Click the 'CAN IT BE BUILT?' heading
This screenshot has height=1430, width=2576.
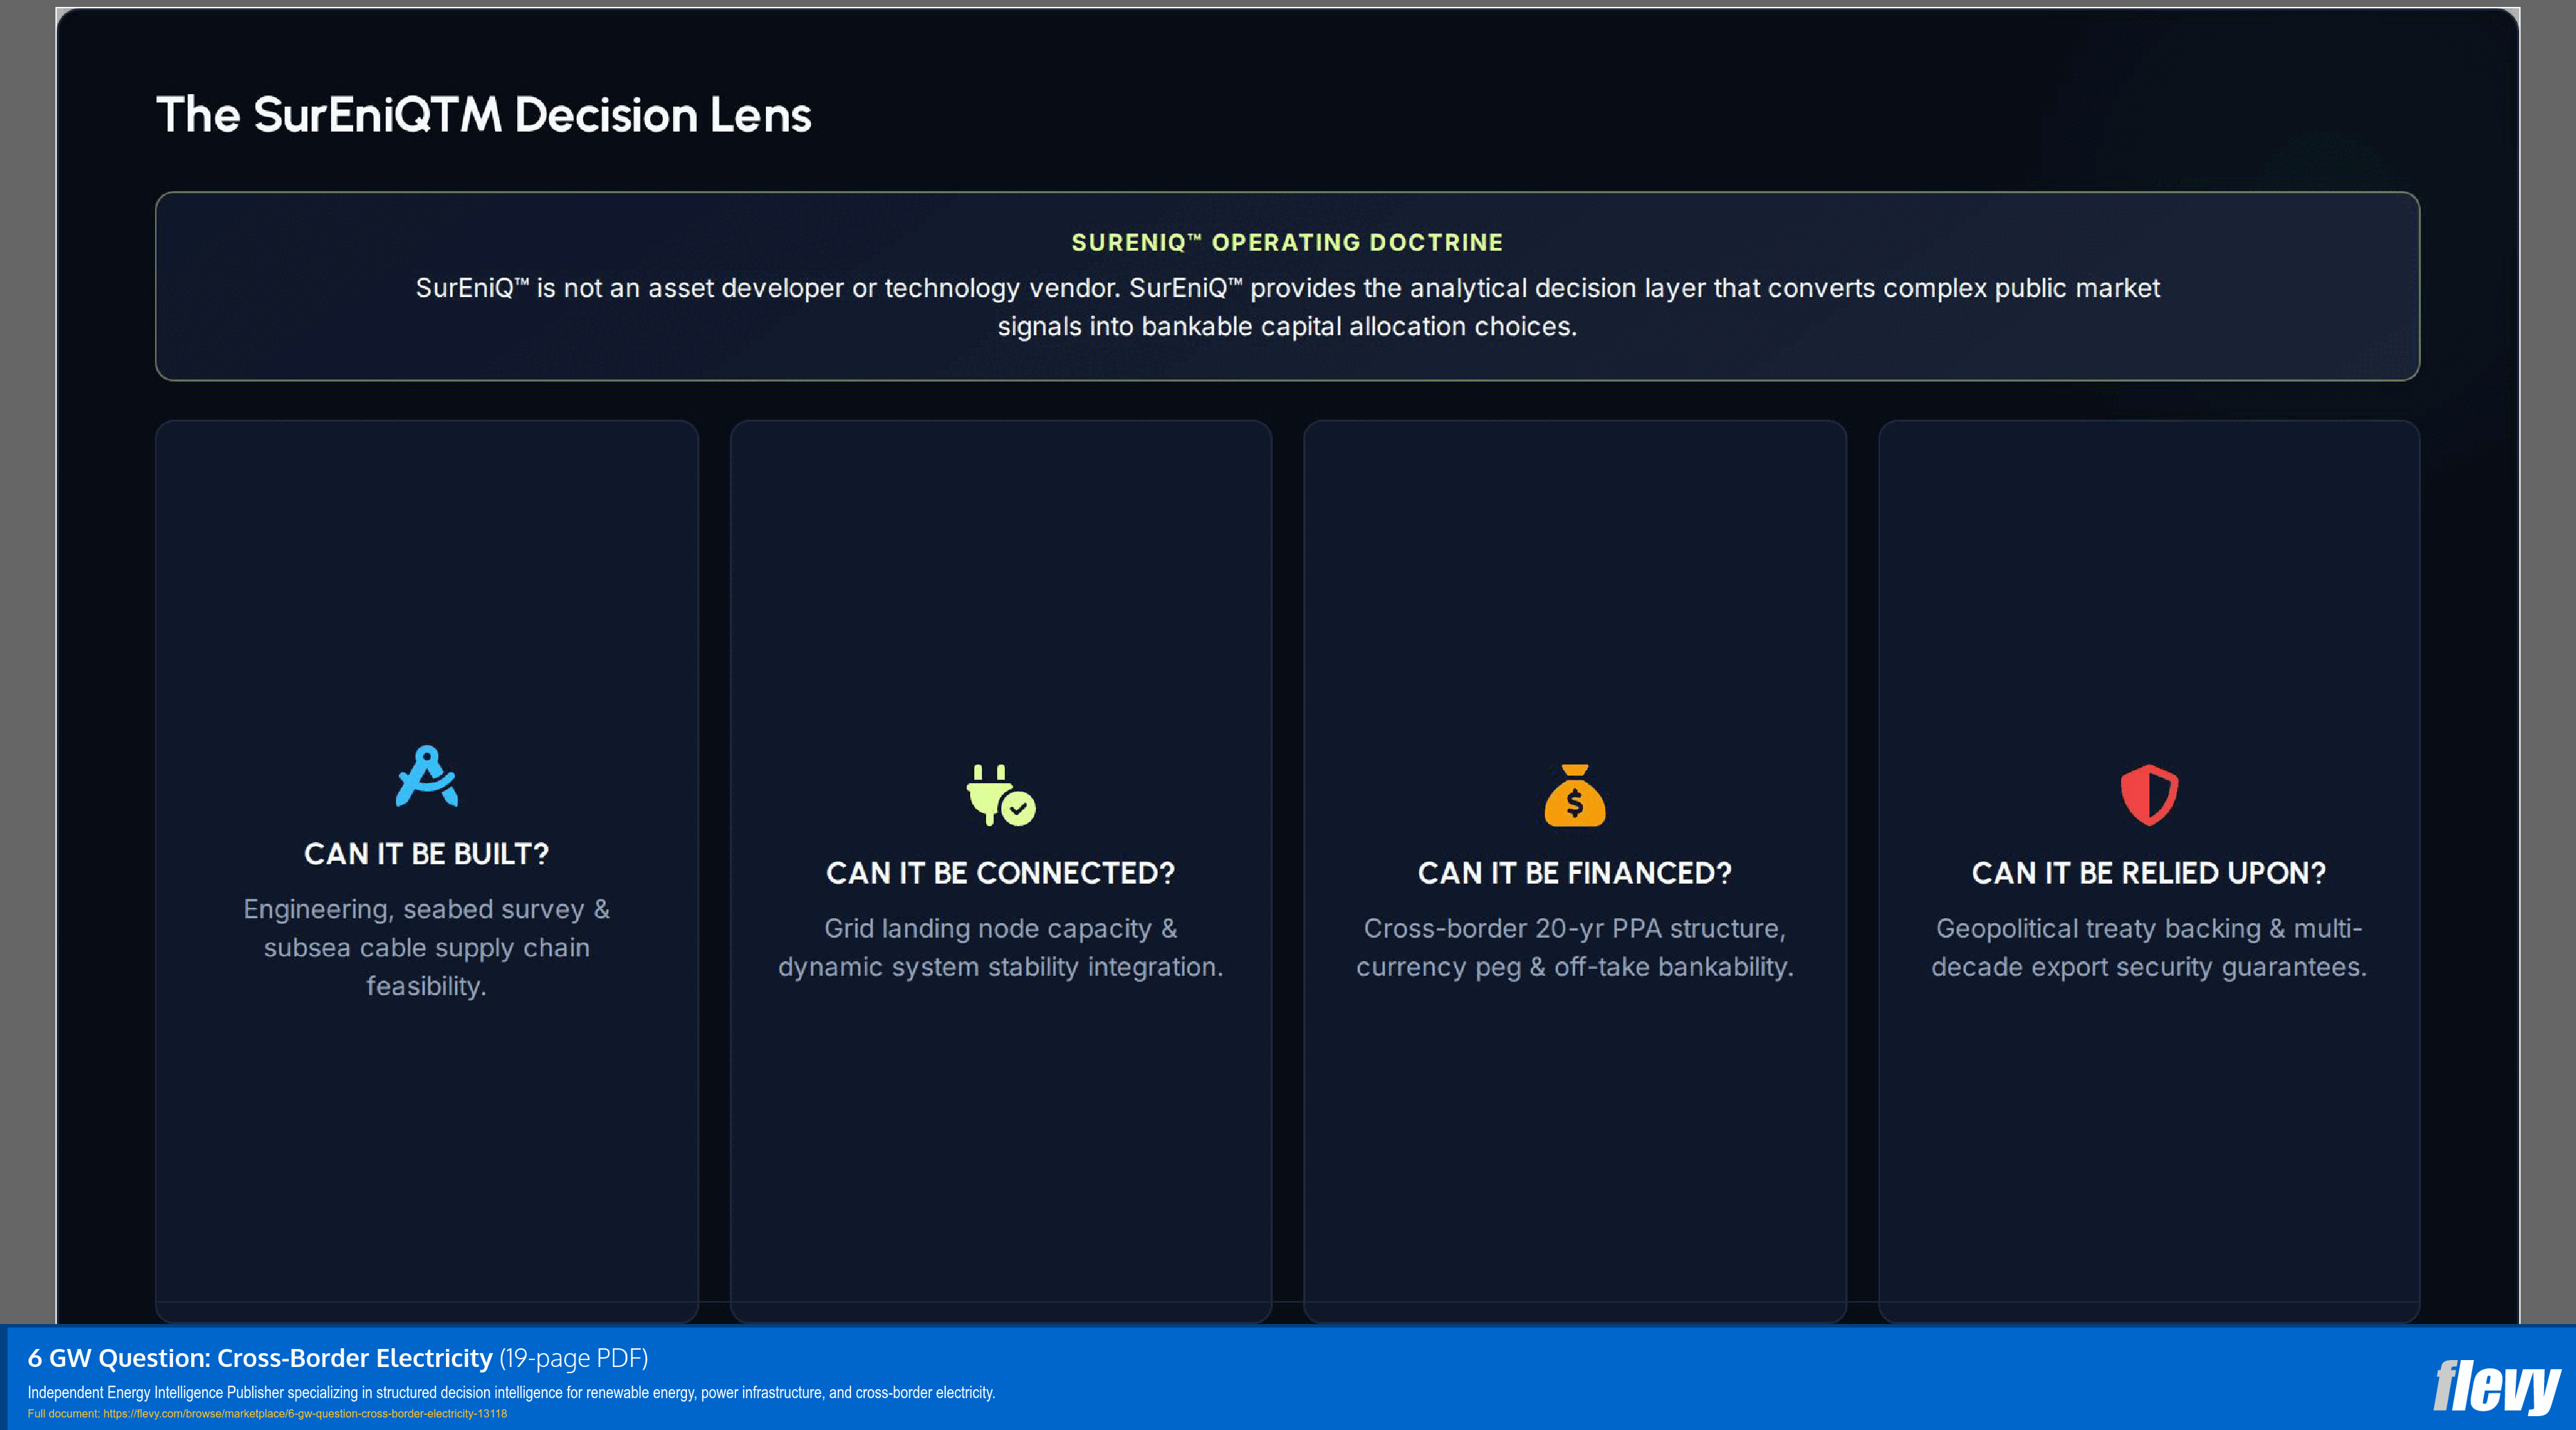point(427,854)
